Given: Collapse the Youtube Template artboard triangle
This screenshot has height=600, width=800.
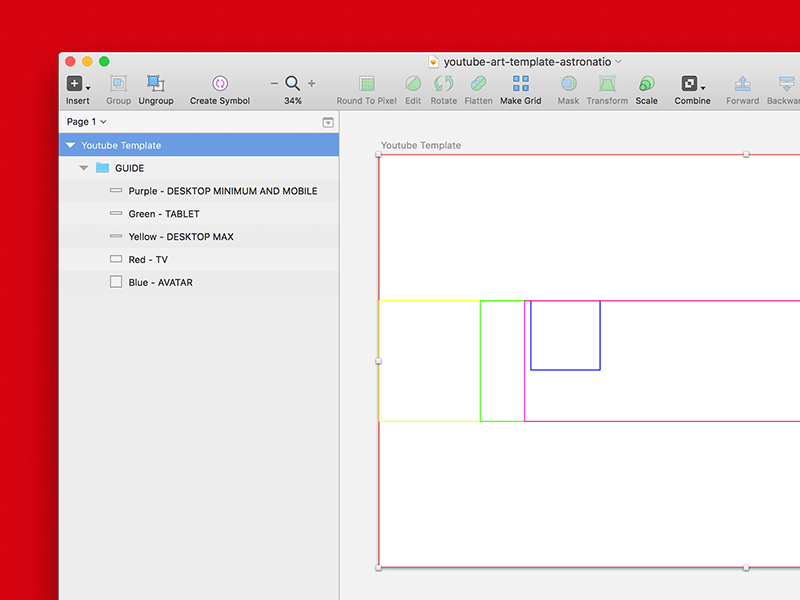Looking at the screenshot, I should tap(70, 145).
